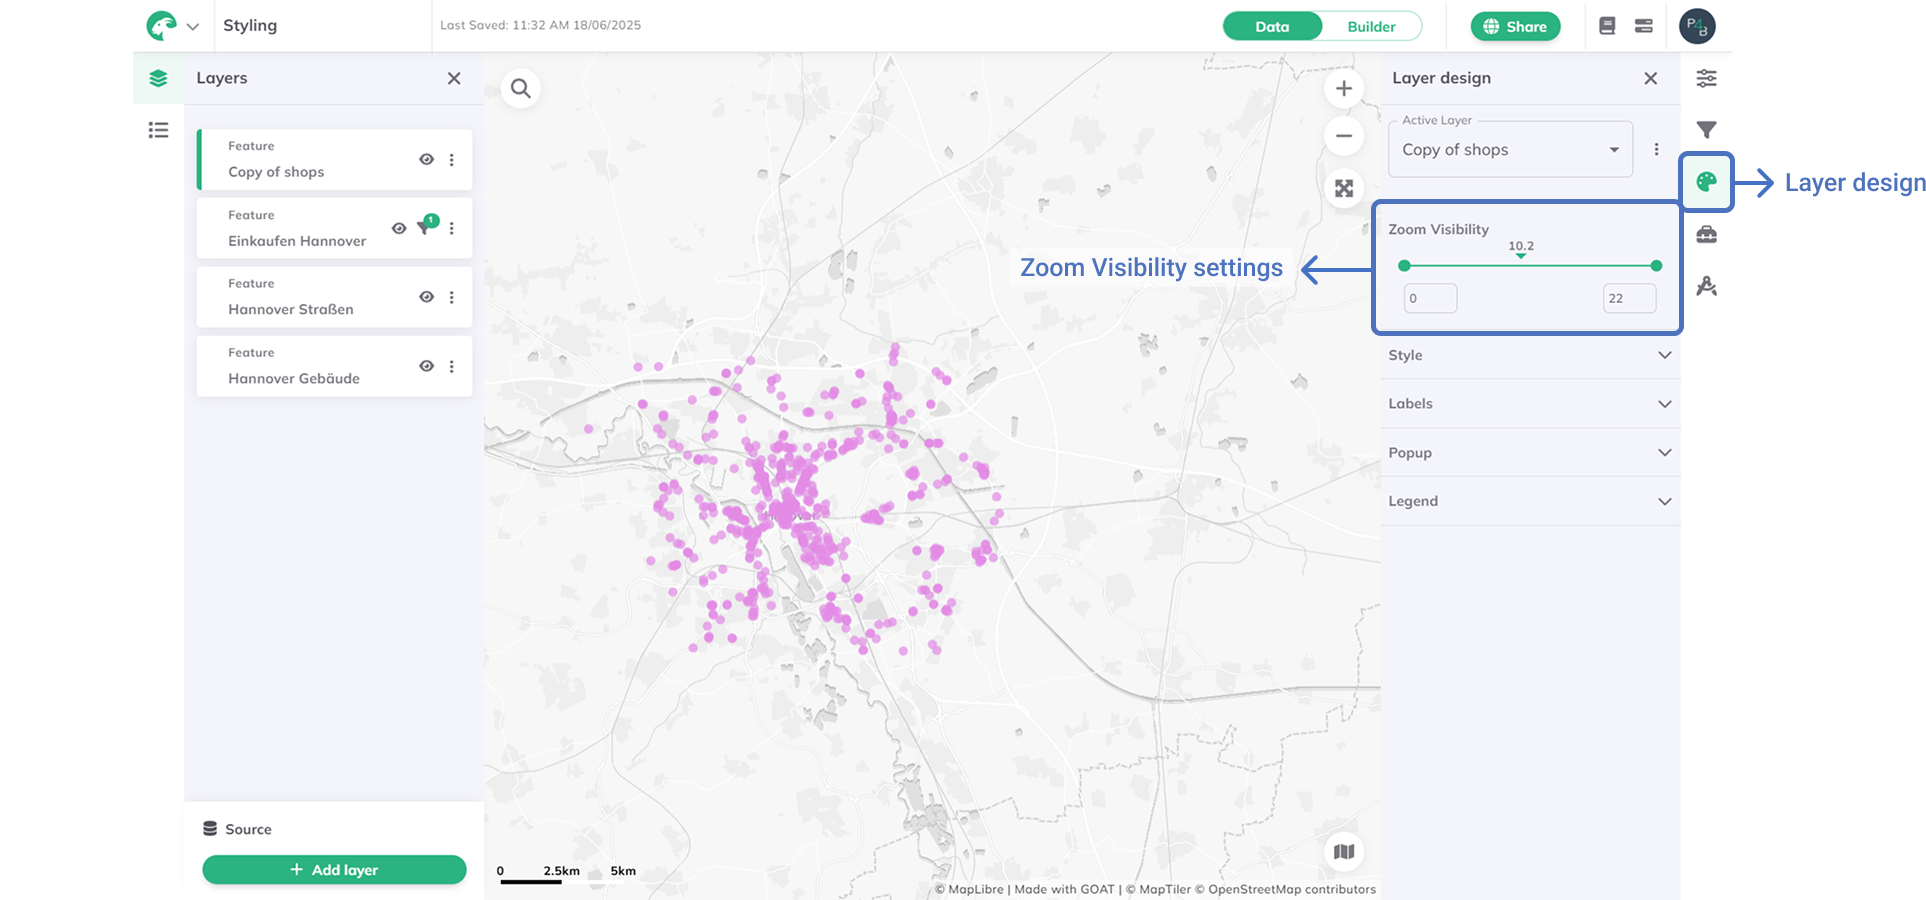Open the toolbox icon in right sidebar

pos(1706,235)
